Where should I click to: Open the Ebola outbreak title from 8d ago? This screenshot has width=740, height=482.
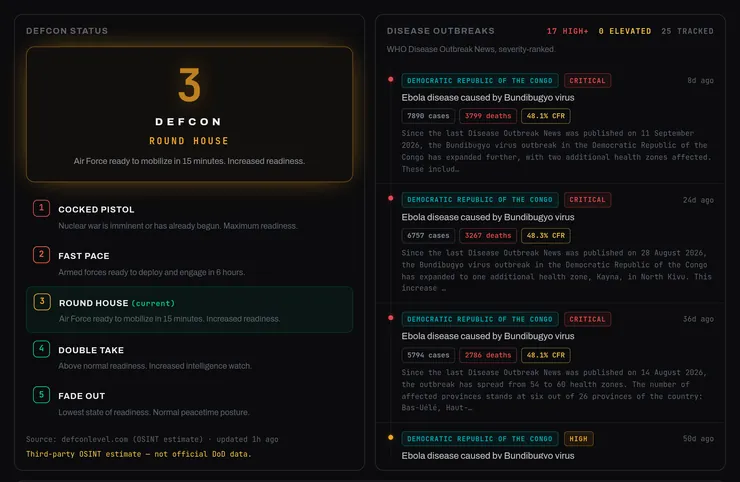pos(488,98)
